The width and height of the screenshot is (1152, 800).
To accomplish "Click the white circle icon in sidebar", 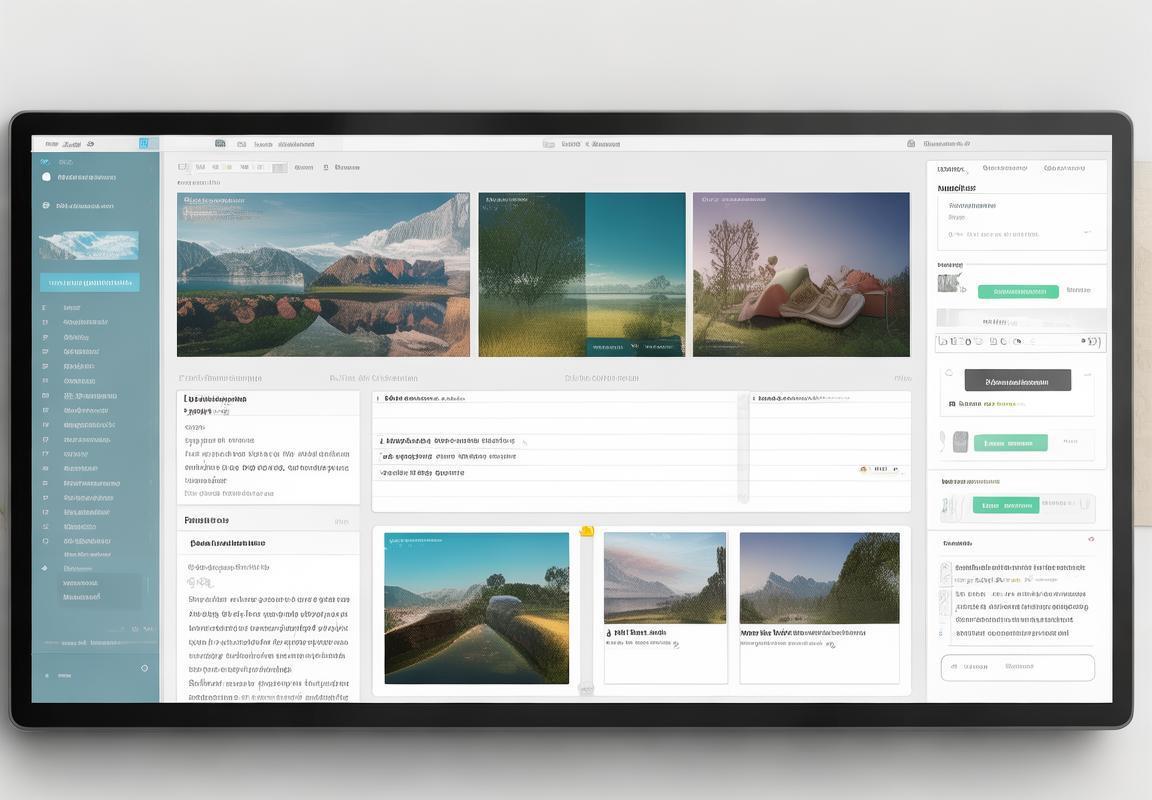I will pos(46,177).
